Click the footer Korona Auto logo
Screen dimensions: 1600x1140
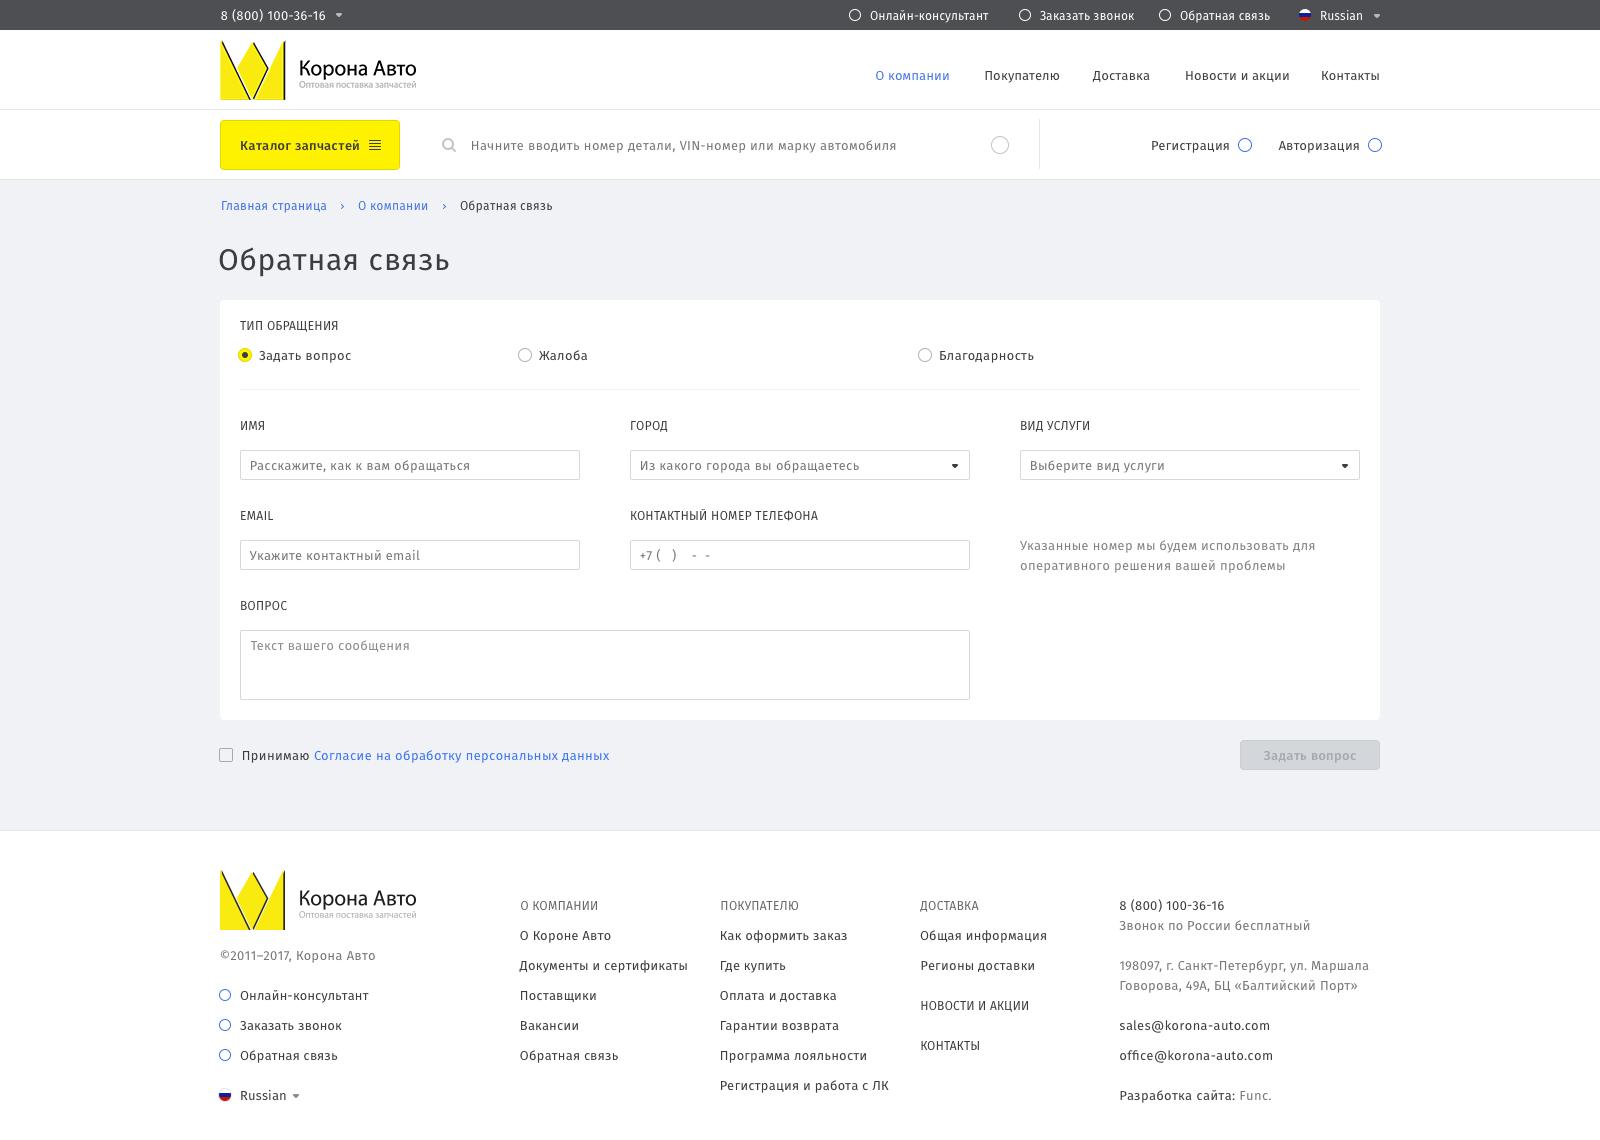318,900
